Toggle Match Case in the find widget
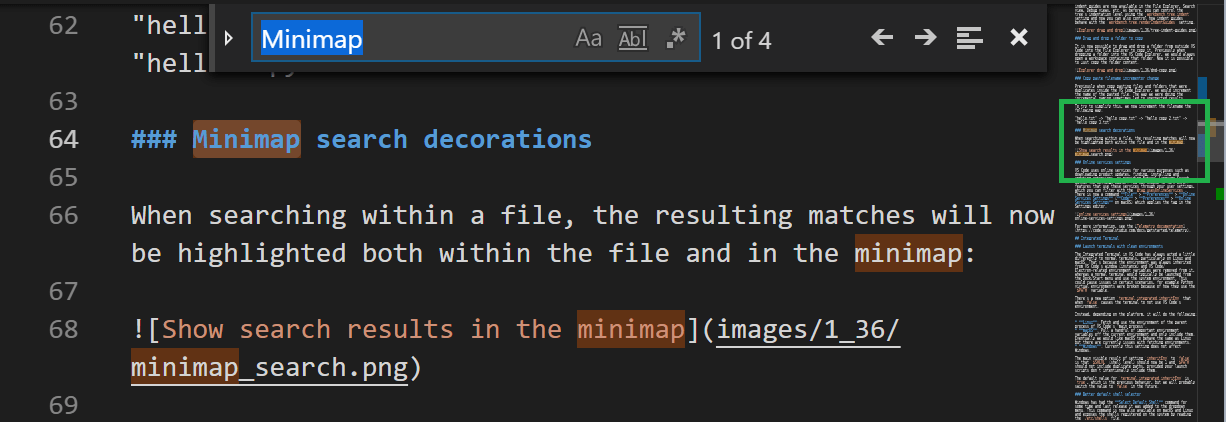The width and height of the screenshot is (1226, 422). click(588, 39)
